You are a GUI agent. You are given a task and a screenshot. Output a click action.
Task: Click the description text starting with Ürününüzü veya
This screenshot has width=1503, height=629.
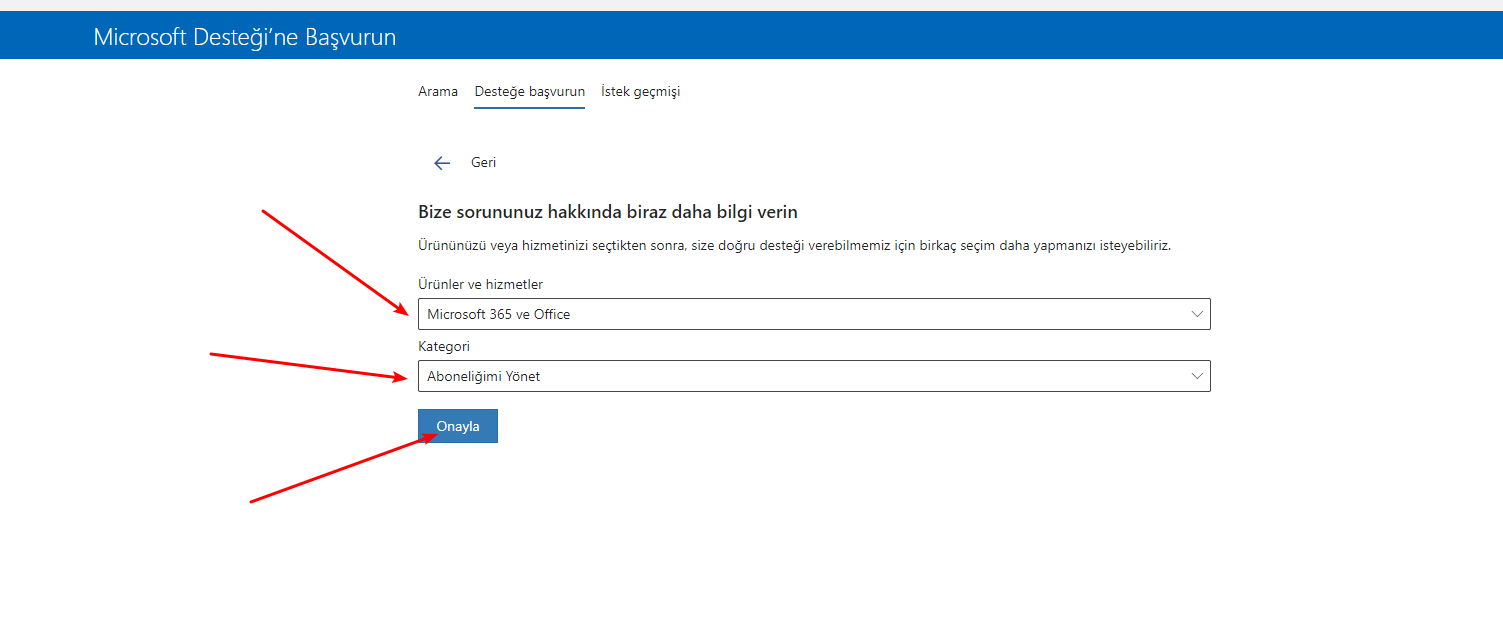tap(794, 245)
